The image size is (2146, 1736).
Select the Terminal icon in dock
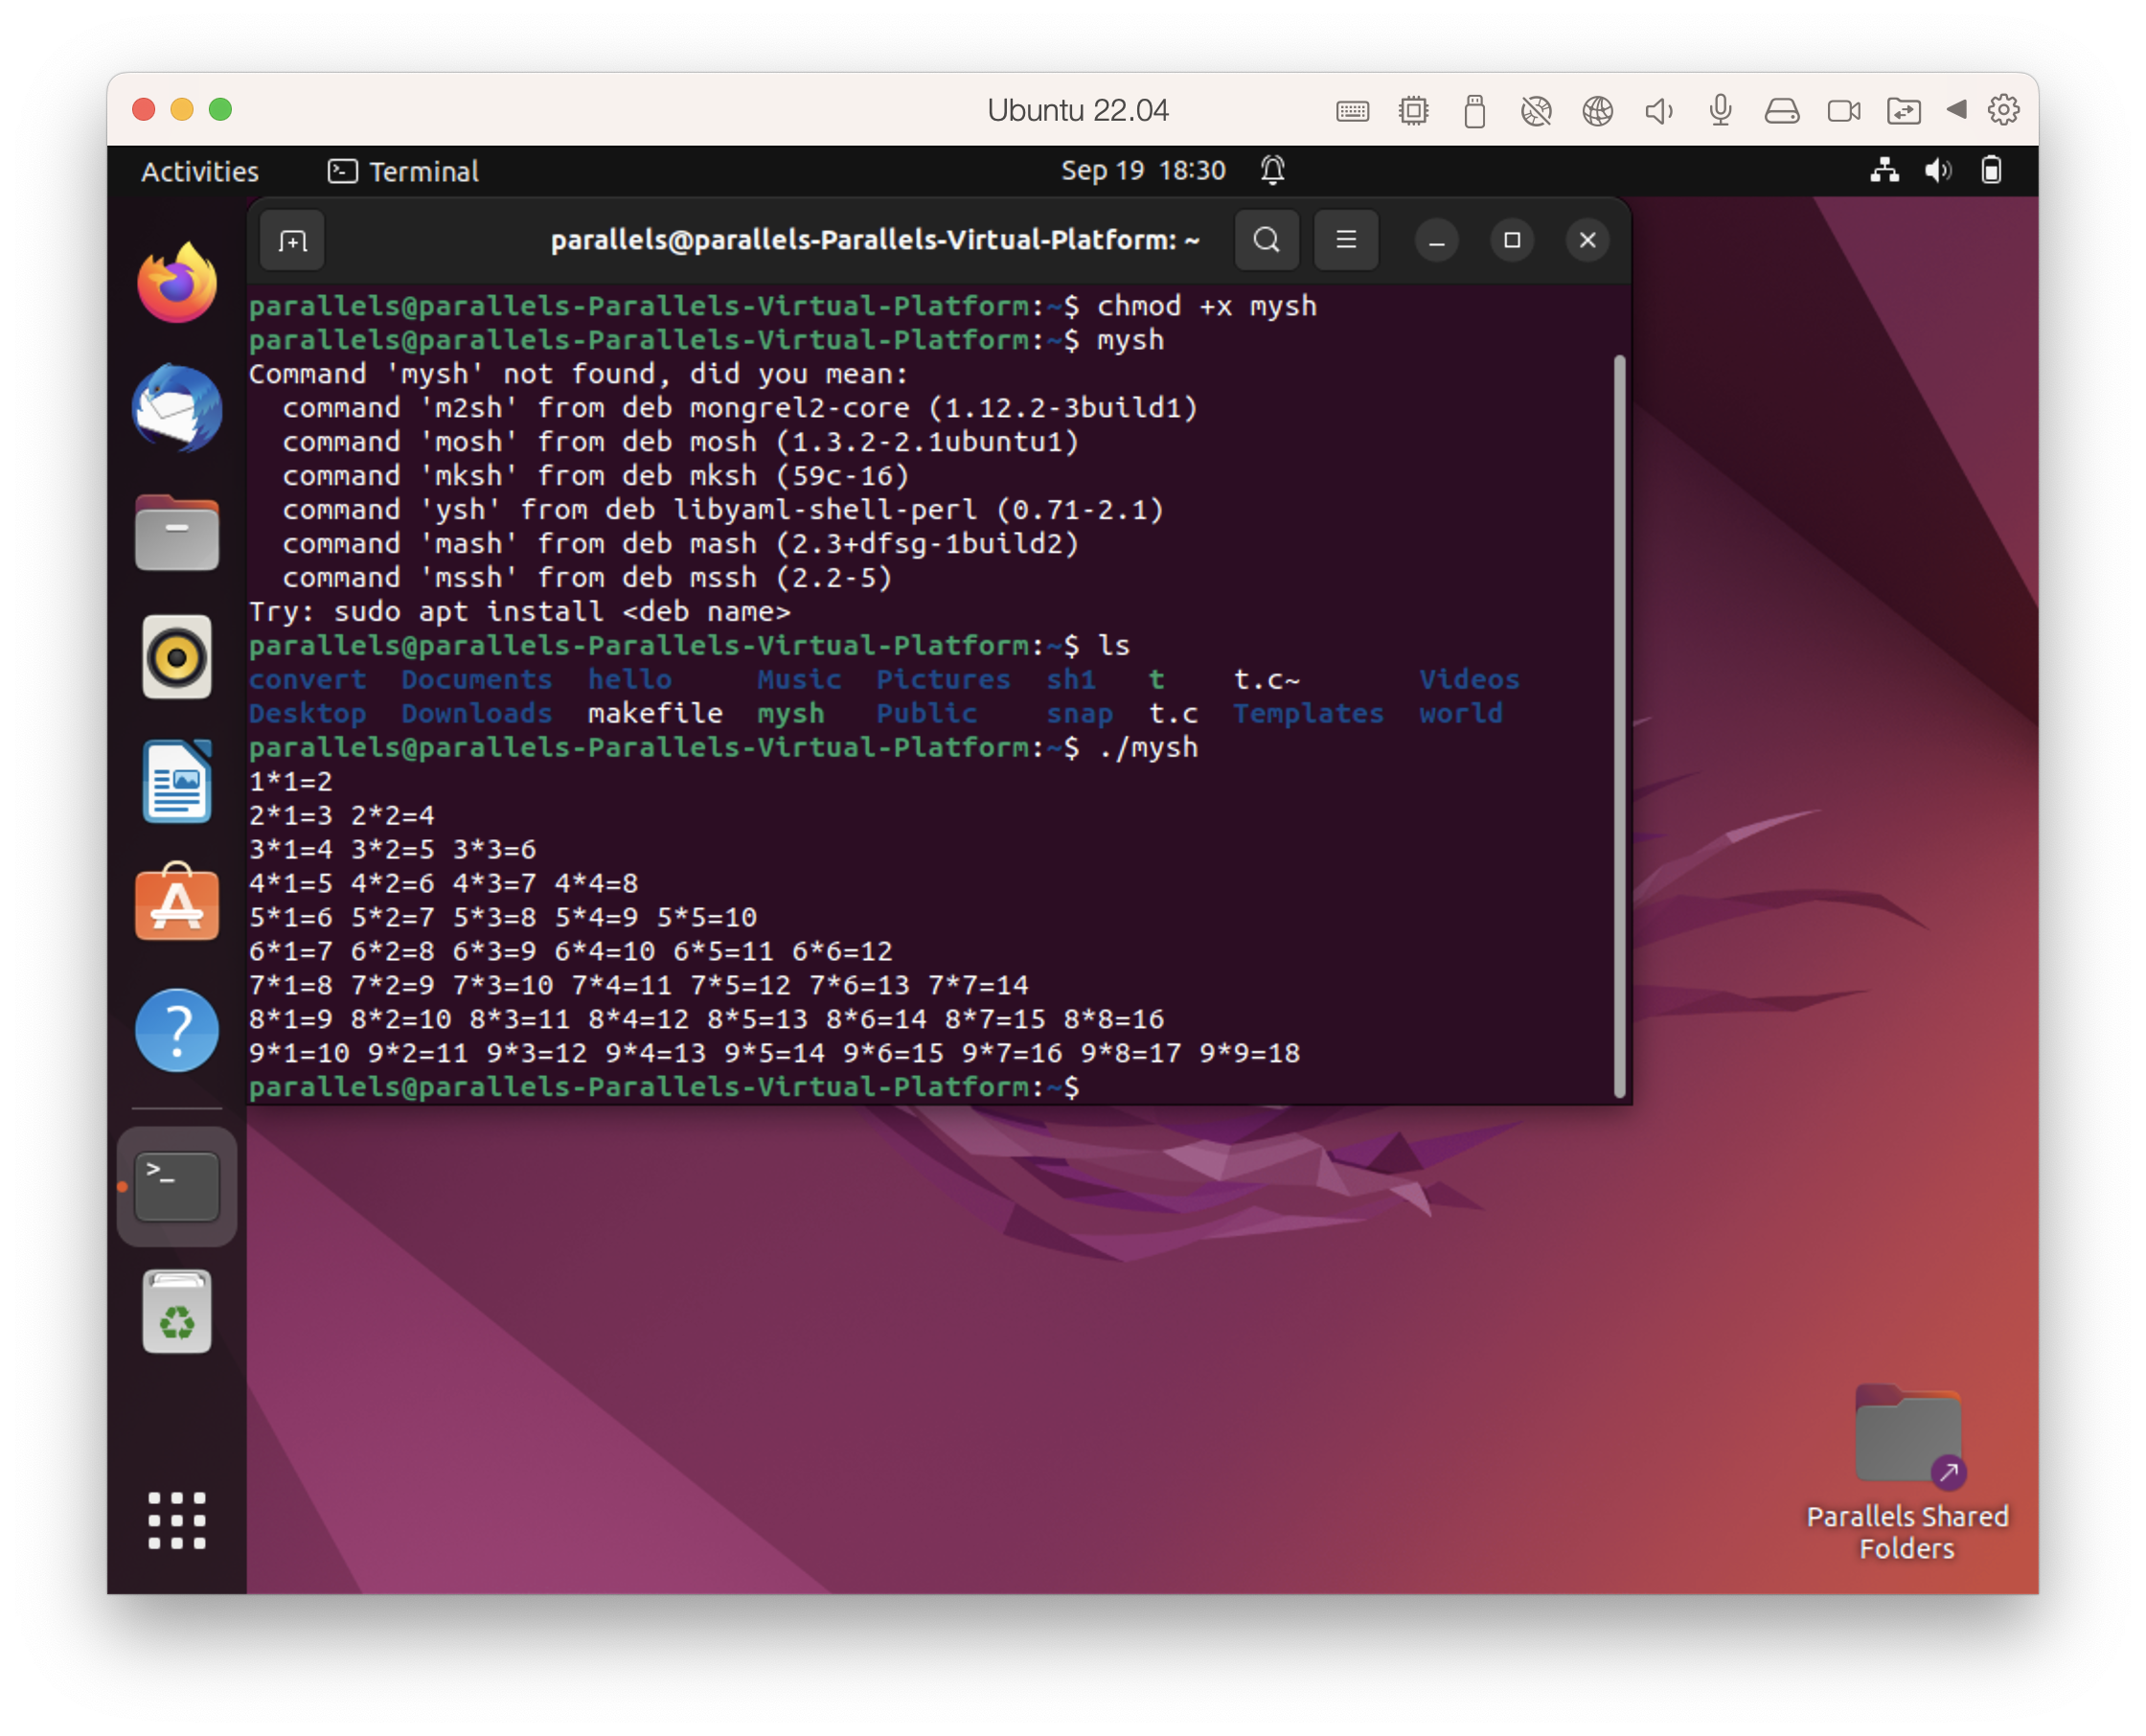coord(177,1187)
